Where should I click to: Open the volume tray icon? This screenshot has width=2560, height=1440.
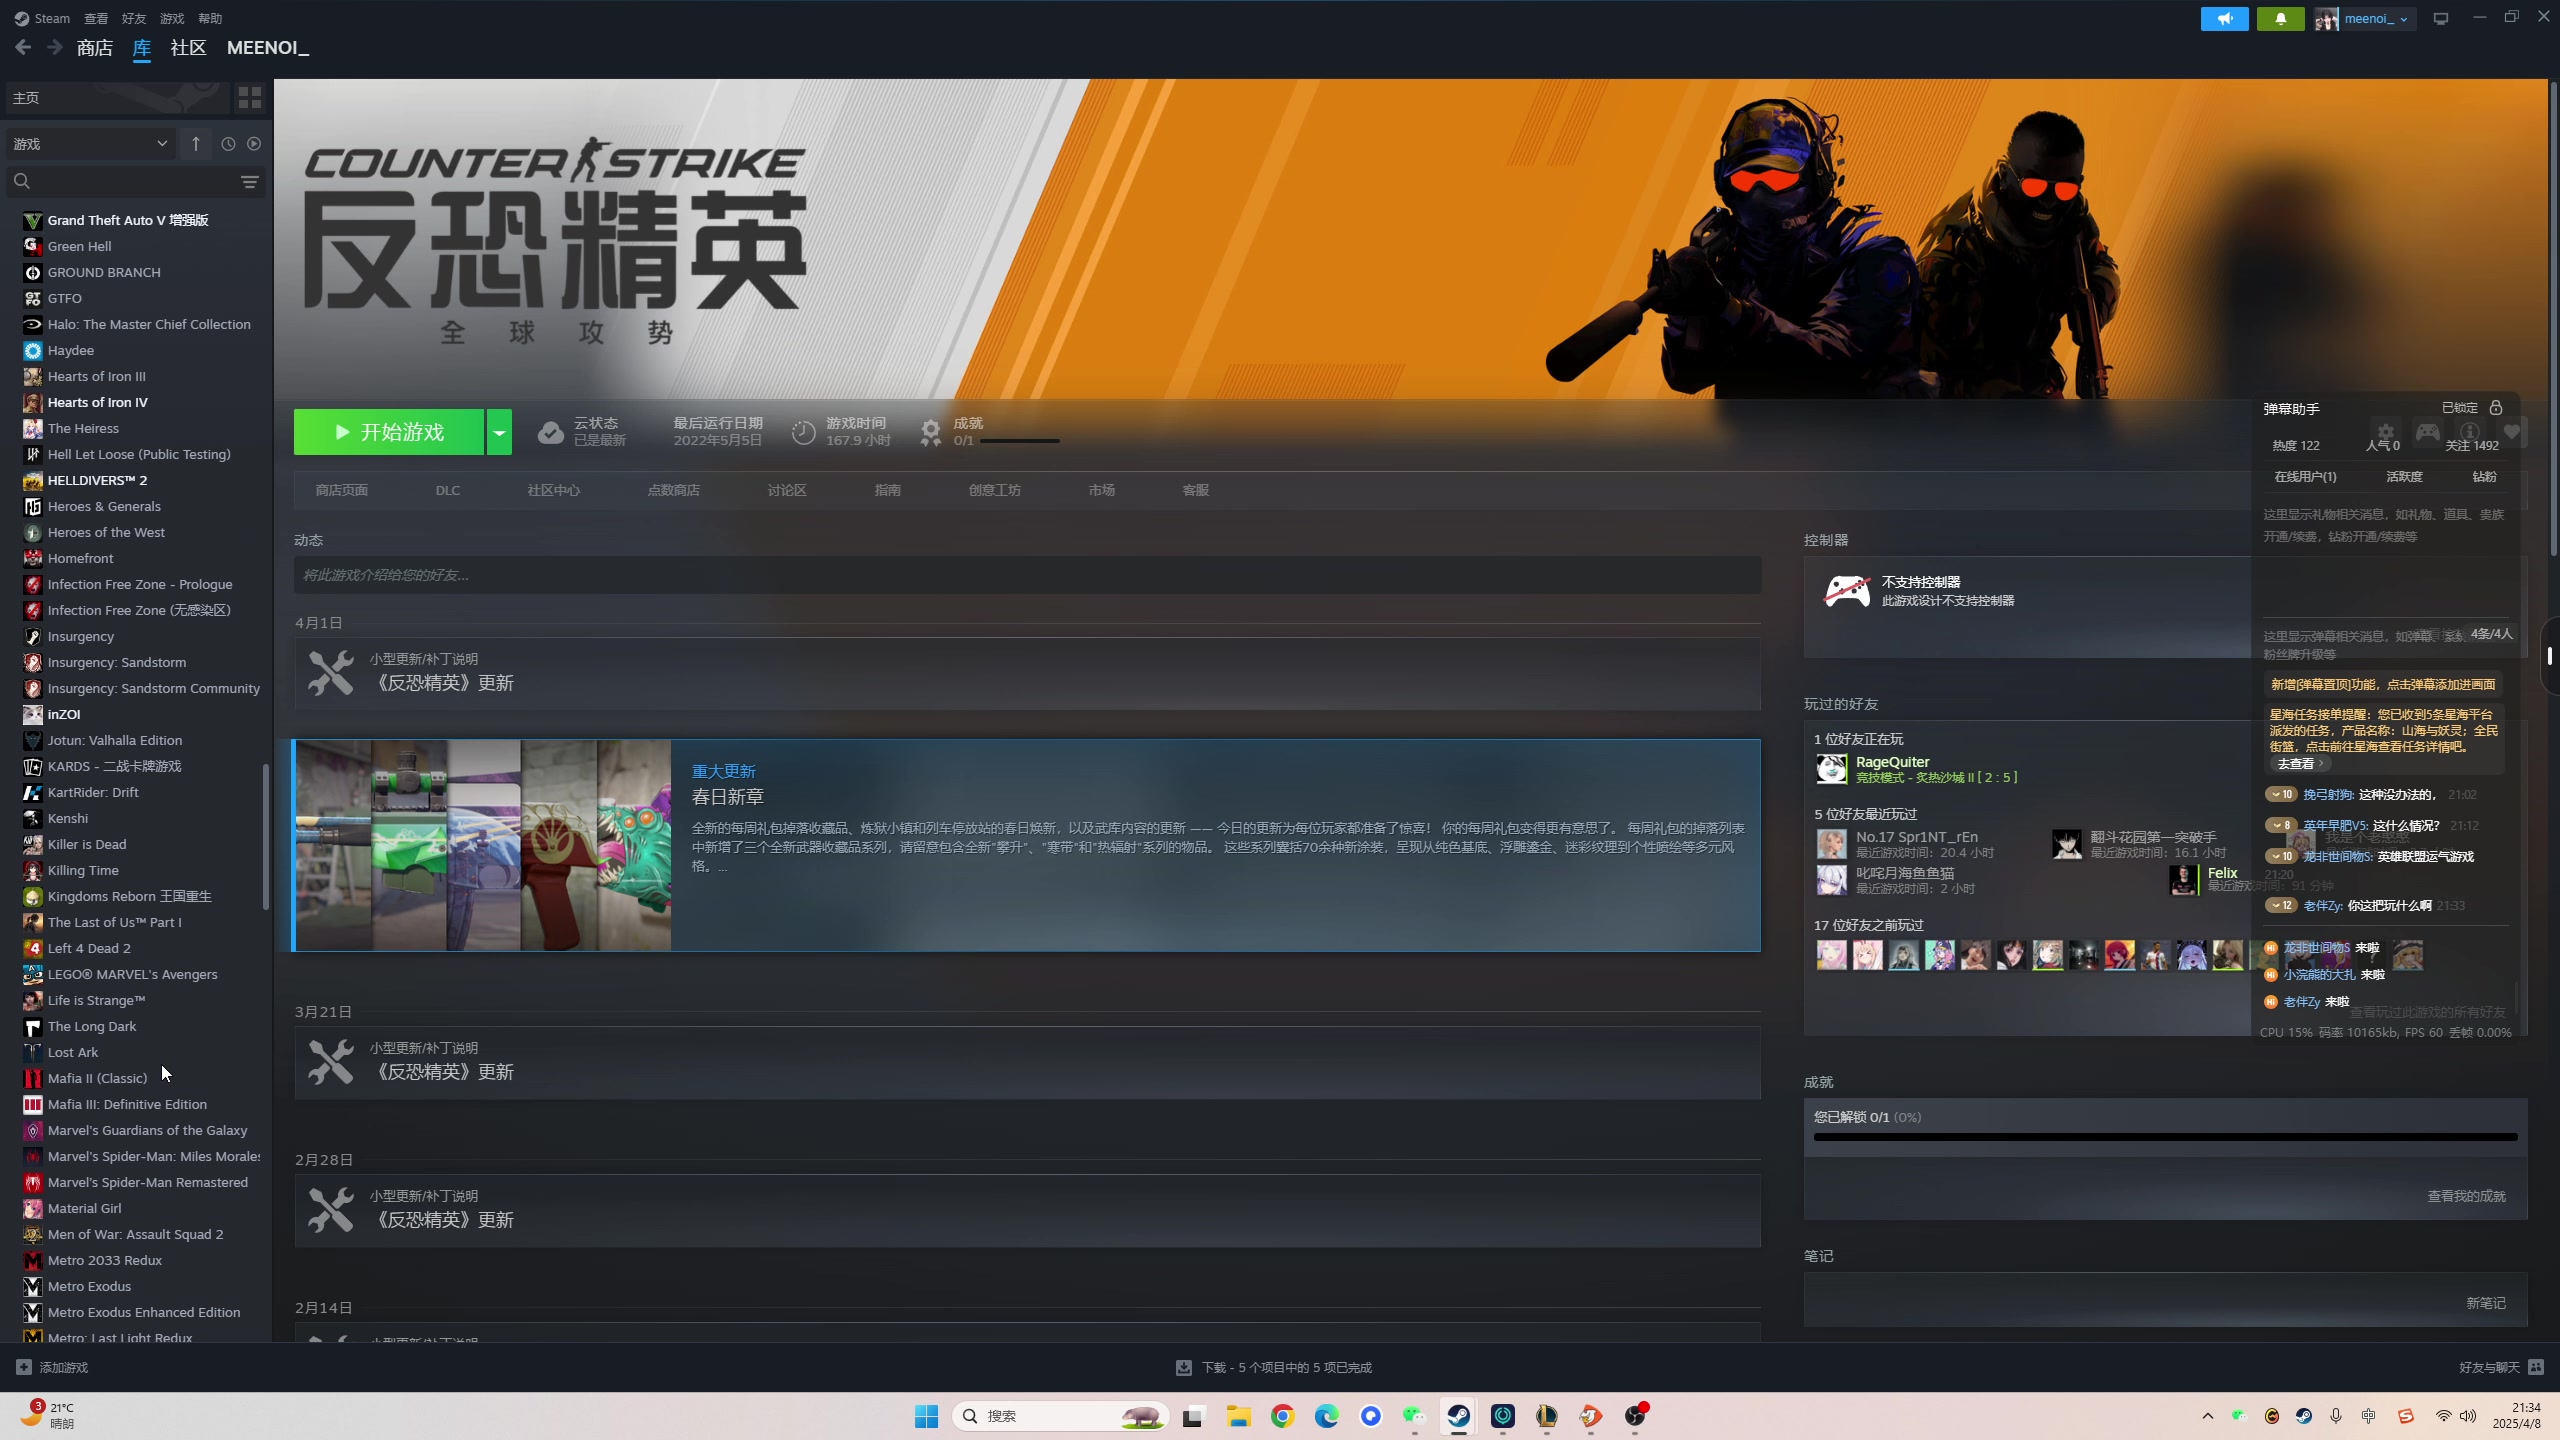tap(2468, 1416)
